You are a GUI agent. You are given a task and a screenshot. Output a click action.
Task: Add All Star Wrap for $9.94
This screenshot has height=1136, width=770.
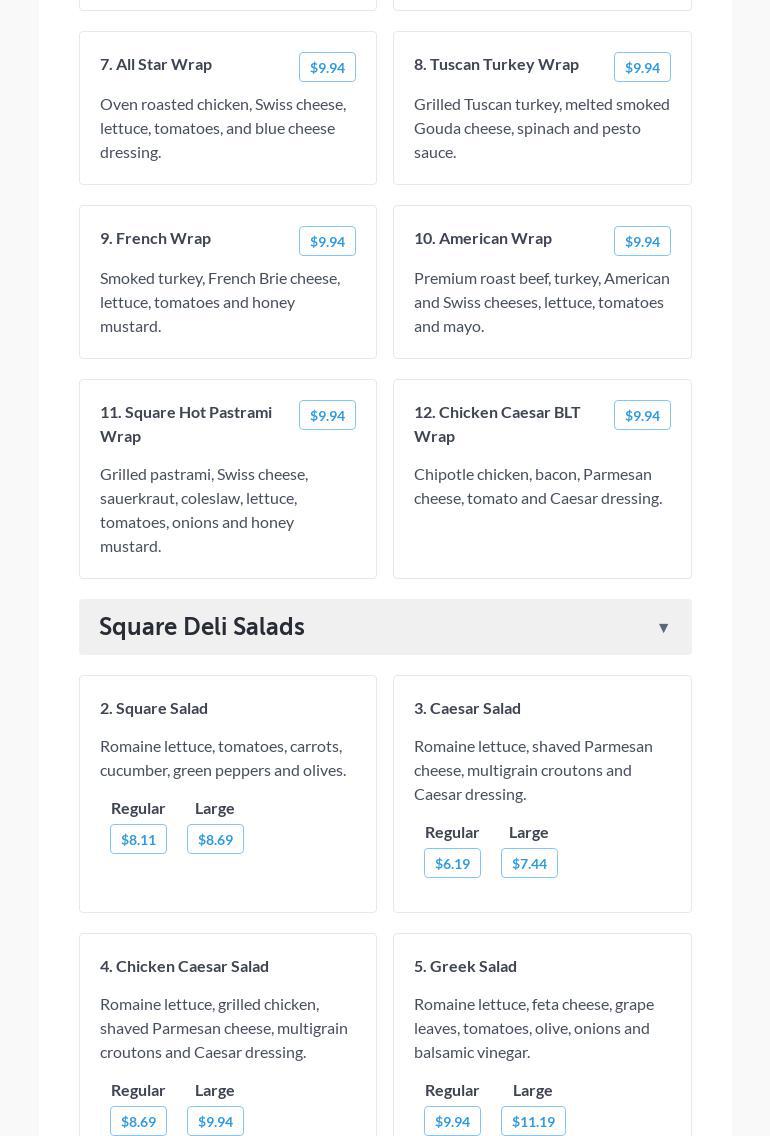(x=327, y=68)
